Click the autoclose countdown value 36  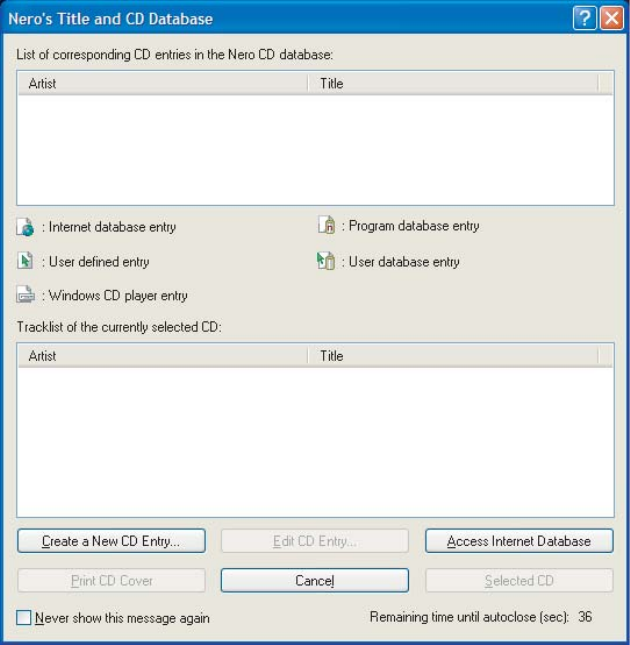pos(585,617)
